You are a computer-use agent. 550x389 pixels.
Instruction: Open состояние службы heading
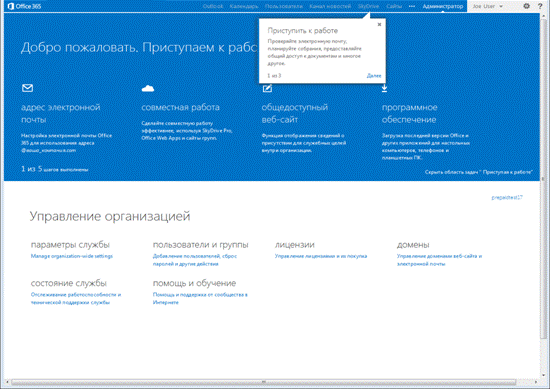click(x=69, y=283)
